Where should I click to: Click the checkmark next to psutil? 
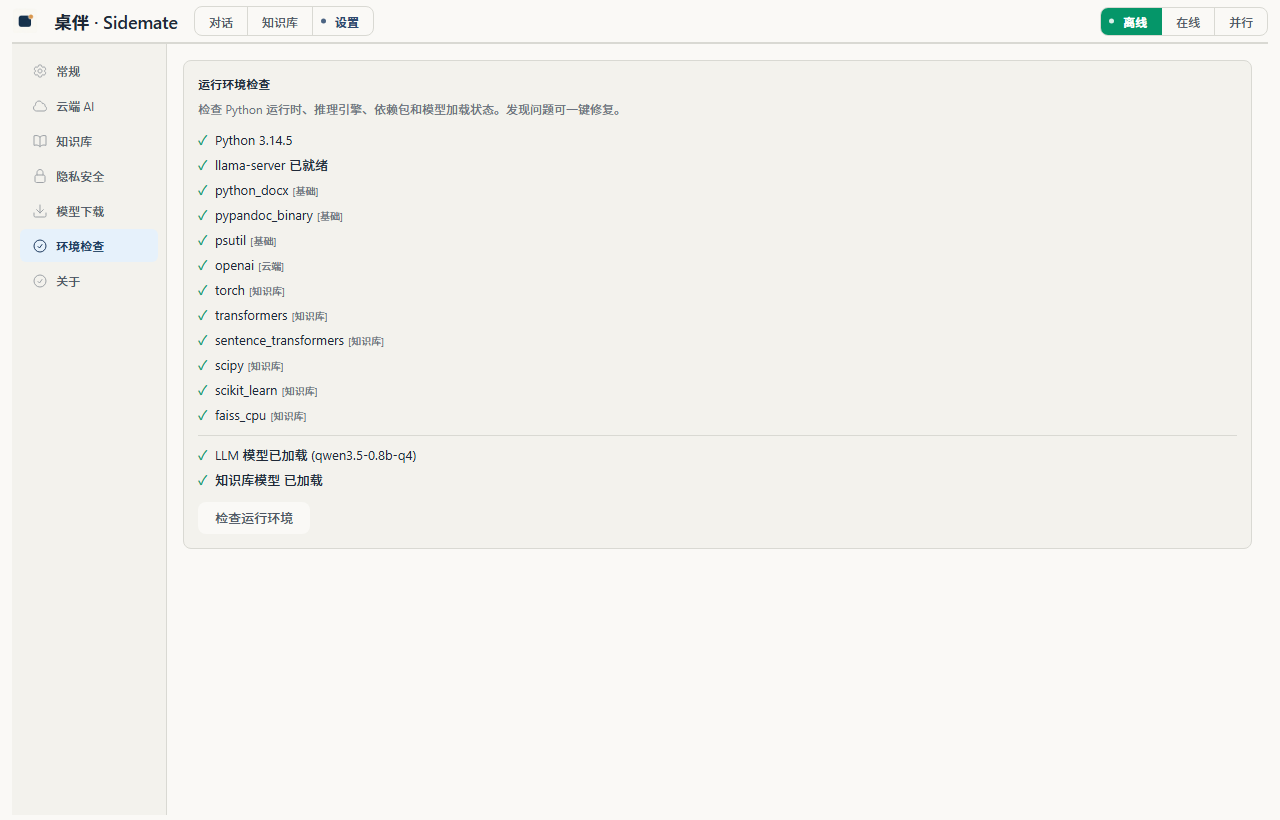tap(203, 241)
